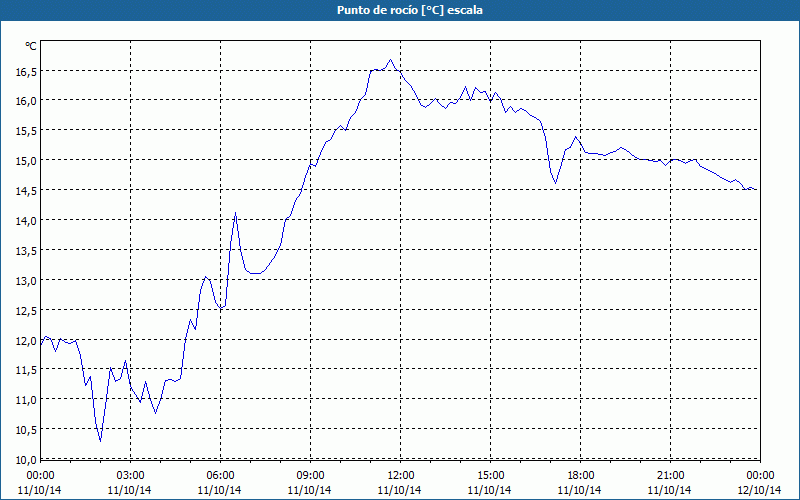The image size is (800, 500).
Task: Click the chart title 'Punto de rocío [°C] escala'
Action: pyautogui.click(x=410, y=10)
